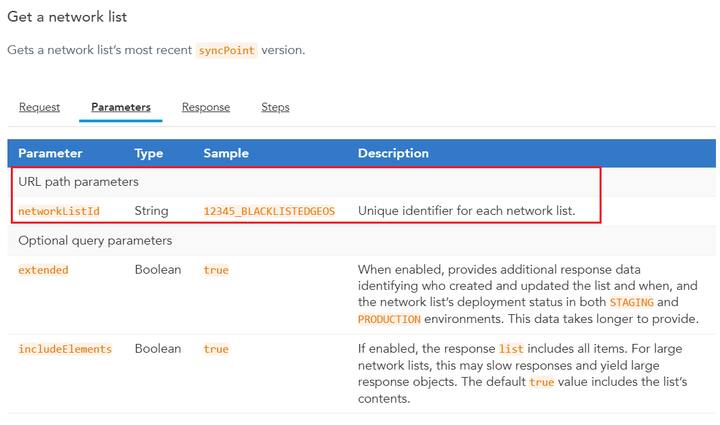Select the Optional query parameters row
Screen dimensions: 720x425
(95, 240)
